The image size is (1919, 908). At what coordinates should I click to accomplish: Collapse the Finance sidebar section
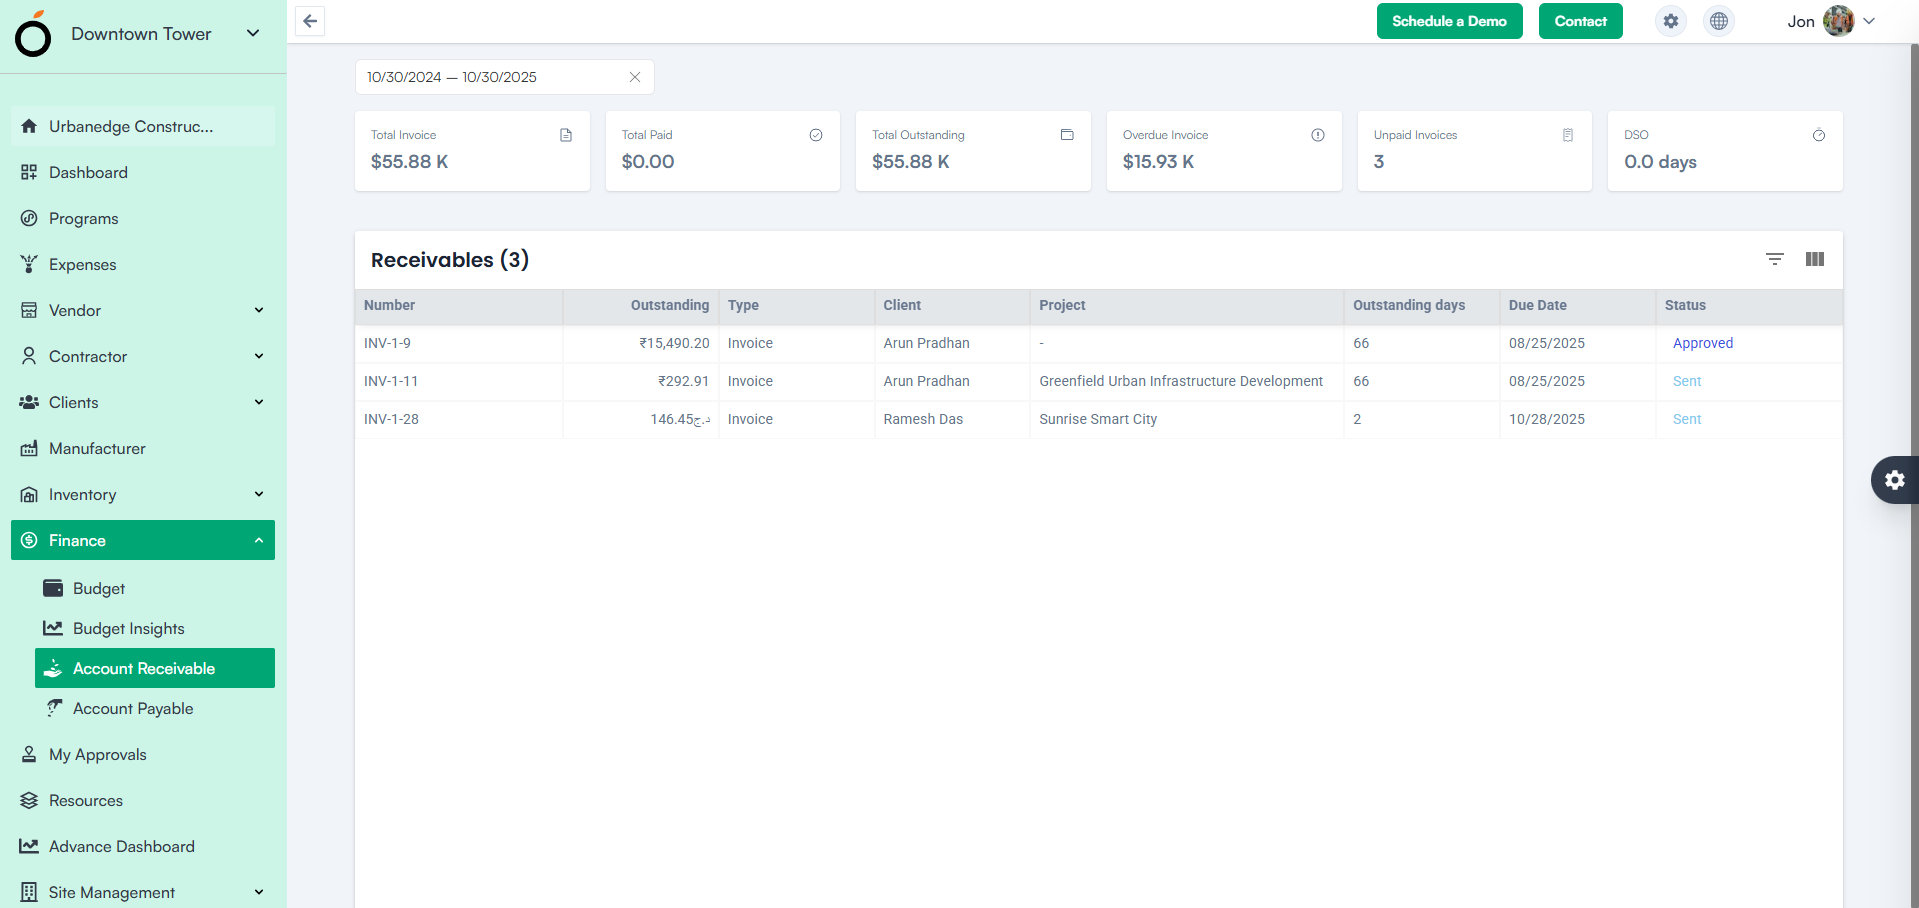[259, 540]
